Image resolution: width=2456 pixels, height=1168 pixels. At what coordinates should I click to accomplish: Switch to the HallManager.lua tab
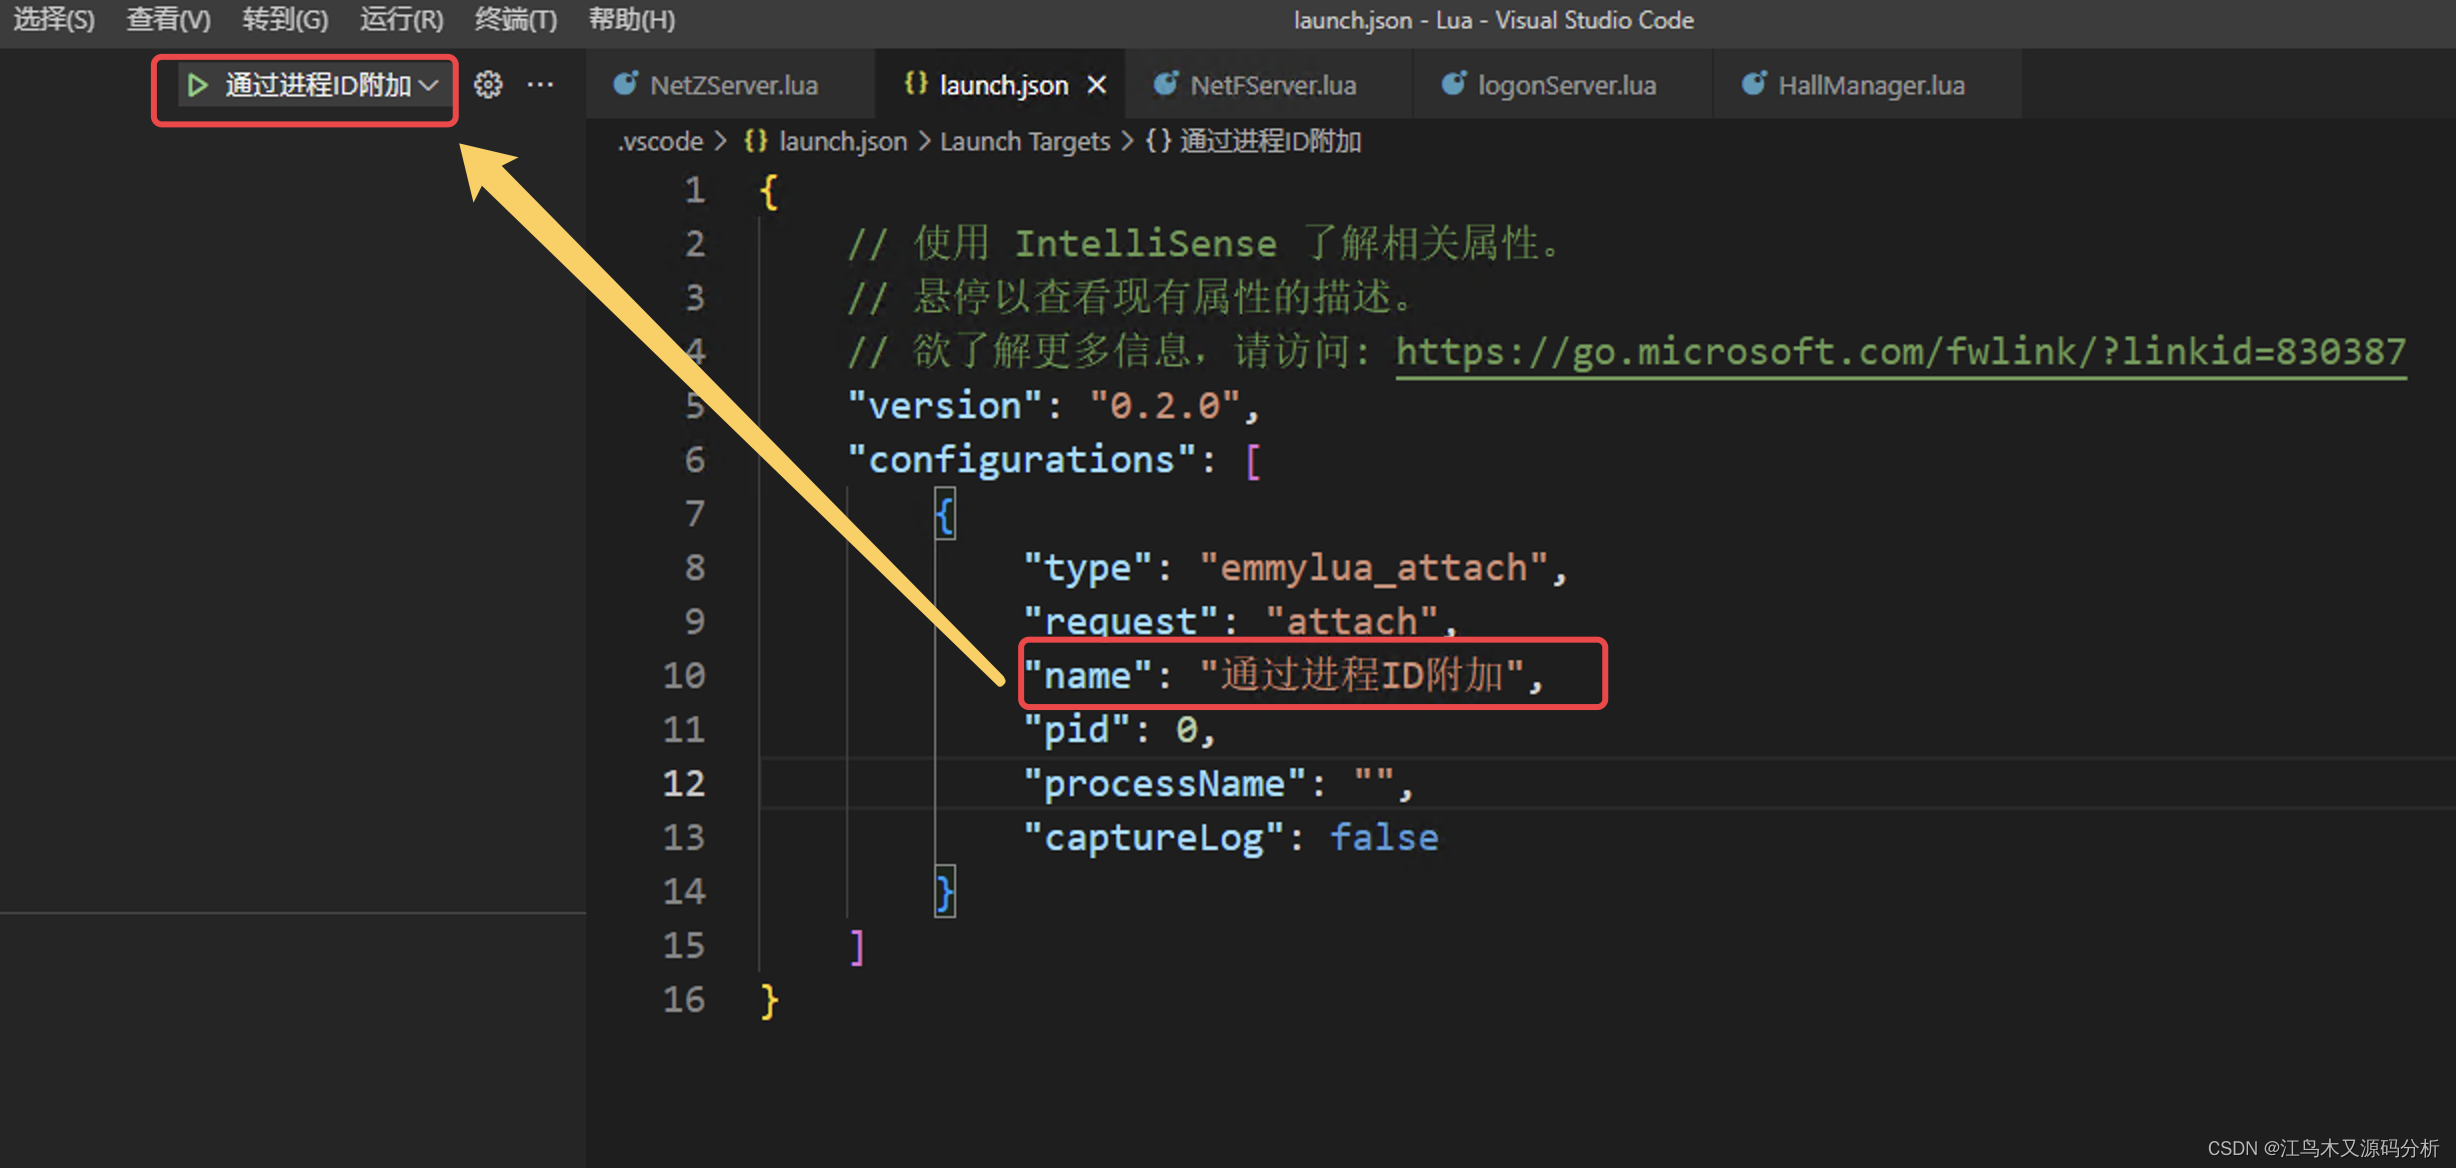click(x=1870, y=85)
